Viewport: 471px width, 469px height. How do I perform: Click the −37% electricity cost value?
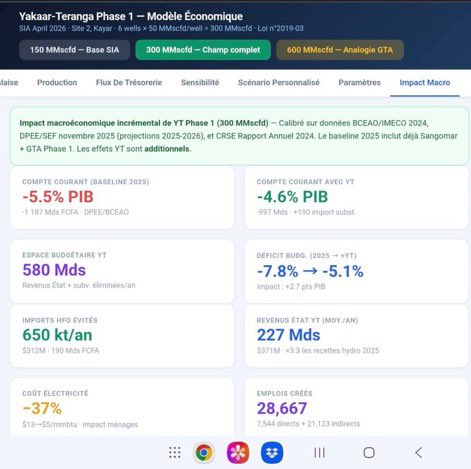(x=42, y=408)
